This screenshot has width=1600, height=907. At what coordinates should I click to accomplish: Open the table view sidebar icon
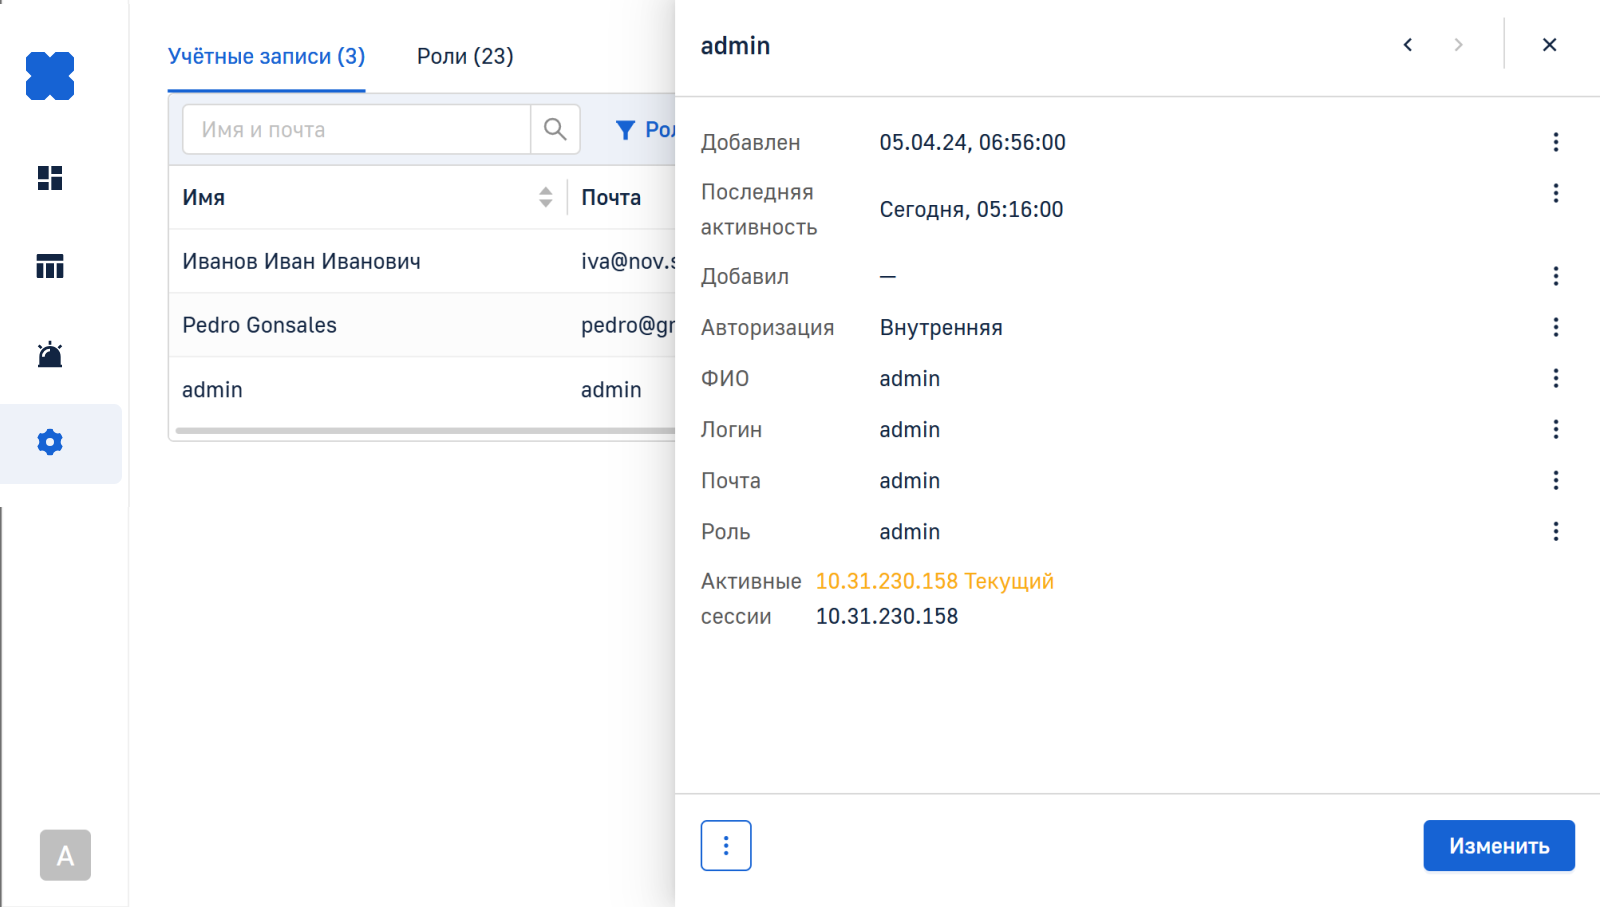coord(50,266)
